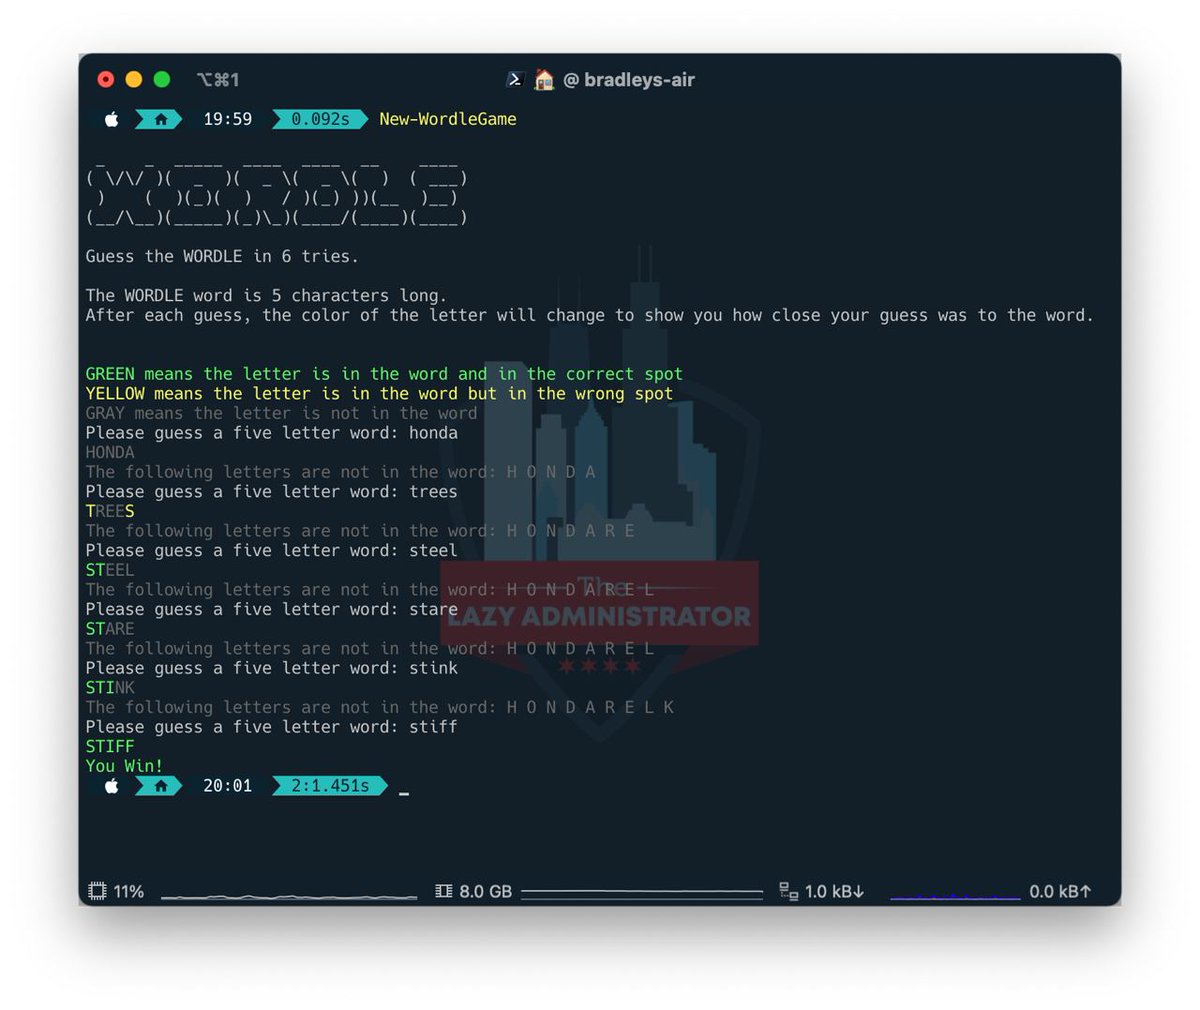
Task: Click the 8.0 GB memory value
Action: [x=486, y=891]
